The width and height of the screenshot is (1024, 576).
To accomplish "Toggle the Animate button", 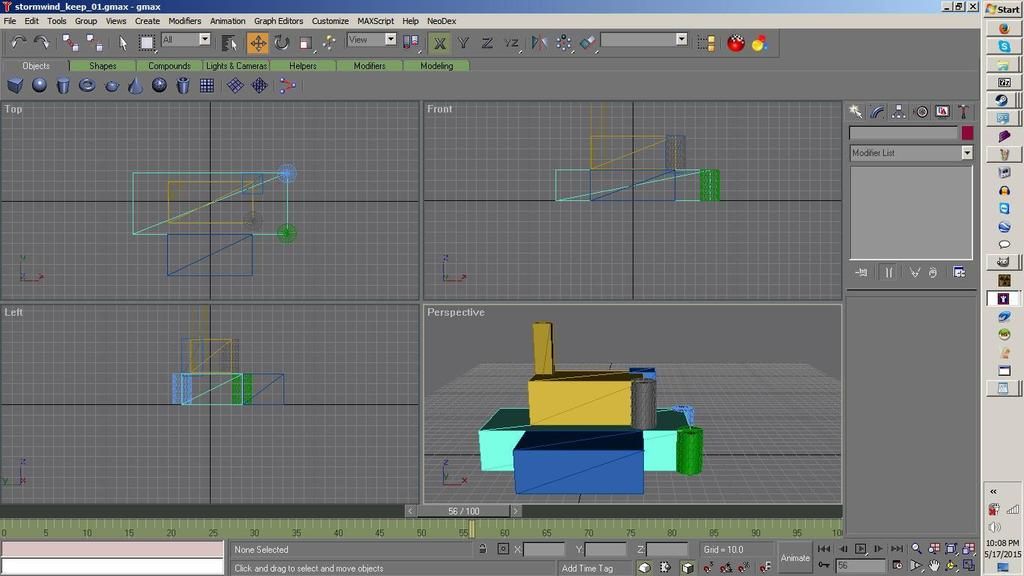I will coord(795,558).
